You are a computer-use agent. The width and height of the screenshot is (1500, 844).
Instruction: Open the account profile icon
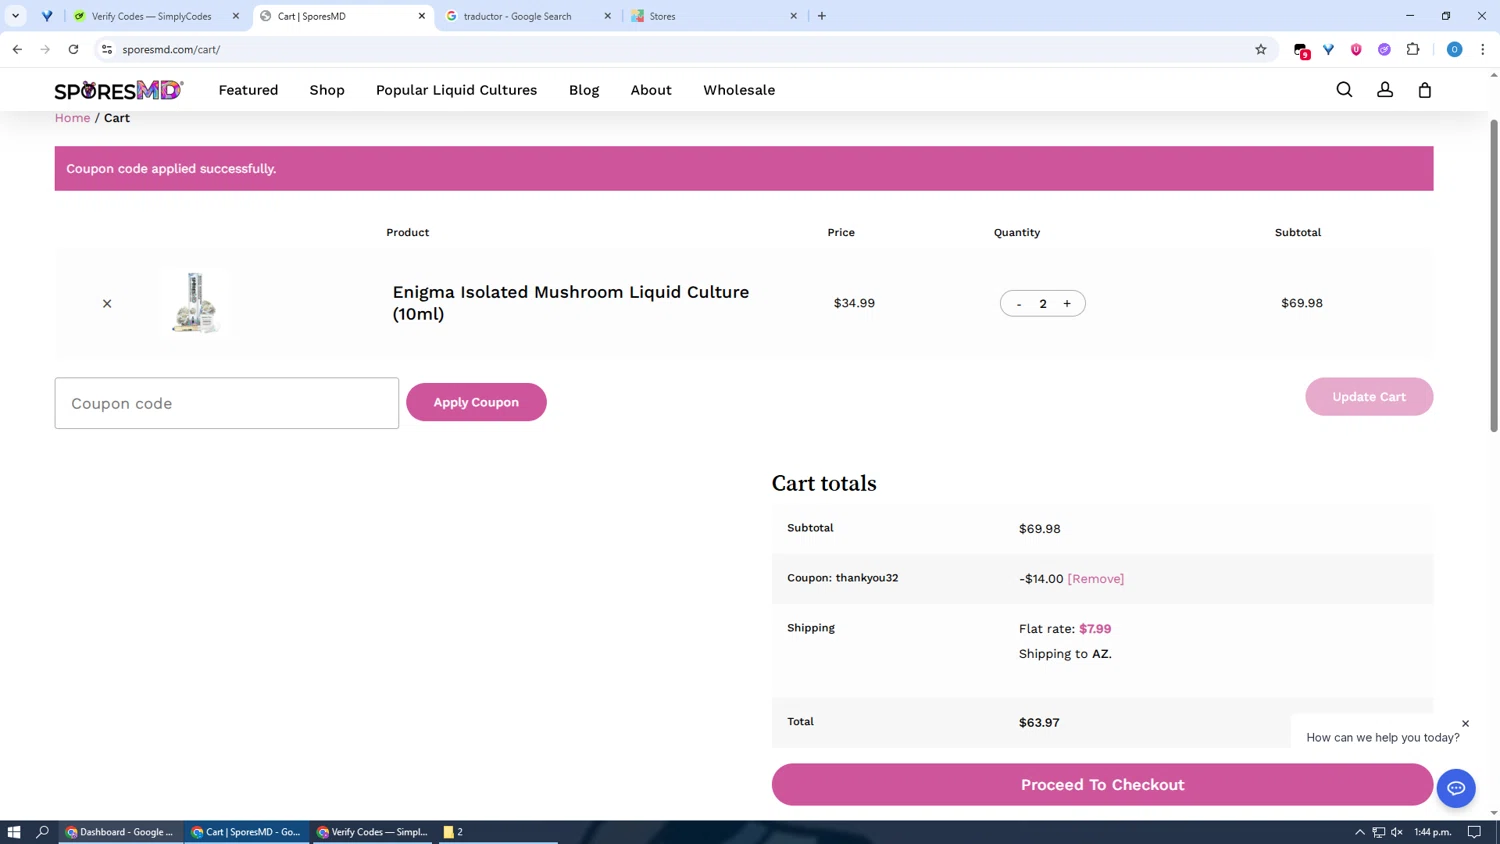[1385, 90]
